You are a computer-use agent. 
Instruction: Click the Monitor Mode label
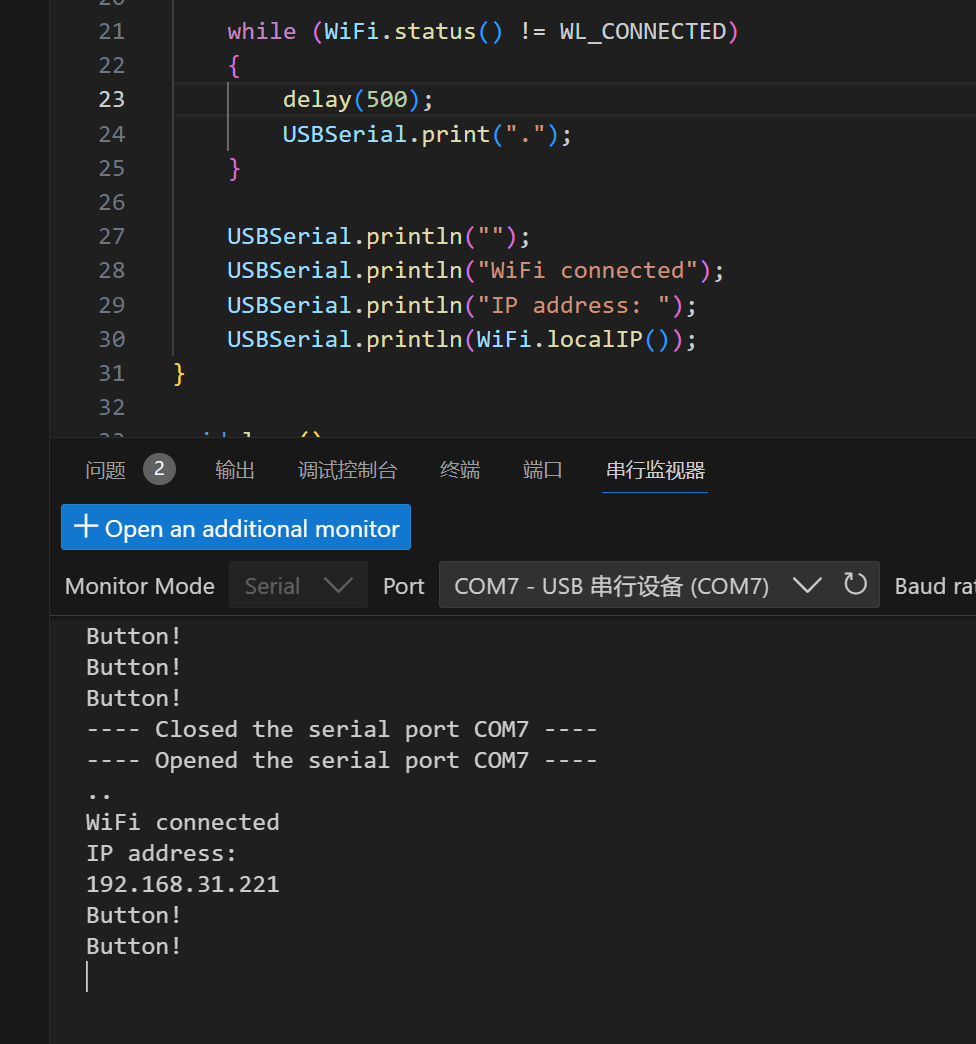pos(140,586)
